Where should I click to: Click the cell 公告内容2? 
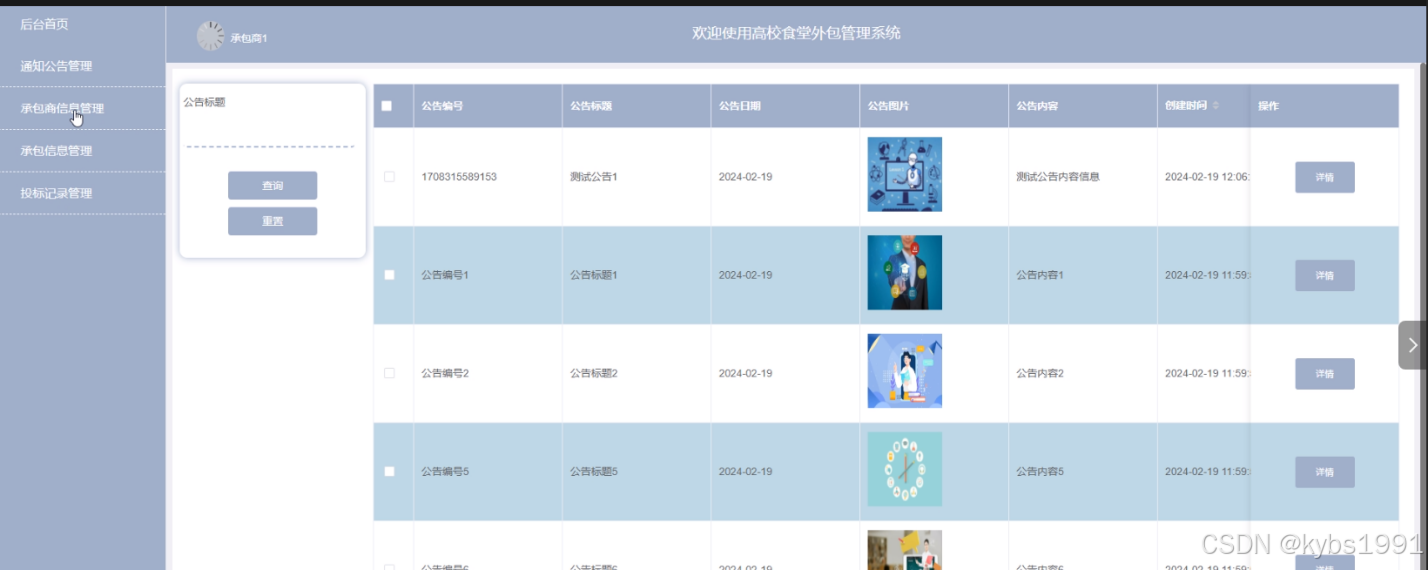[1040, 373]
